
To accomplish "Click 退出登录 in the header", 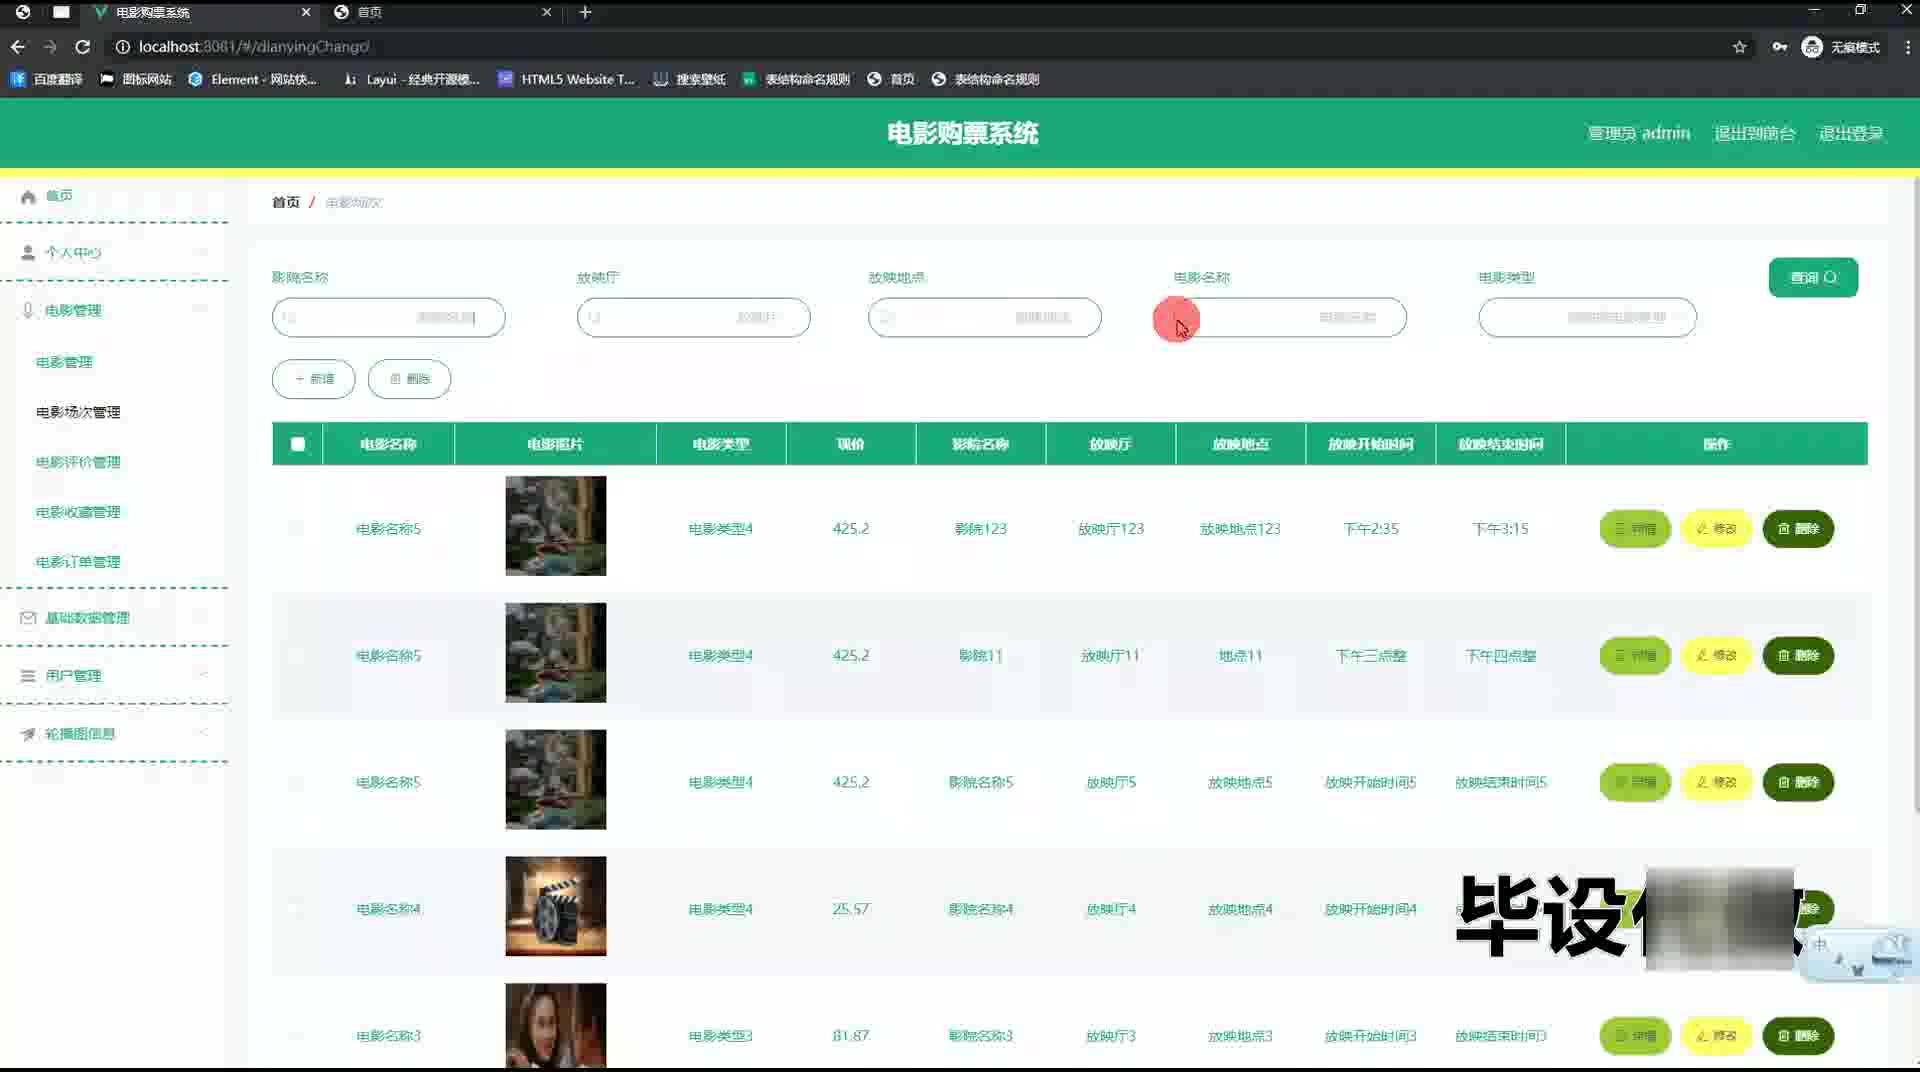I will click(1850, 133).
